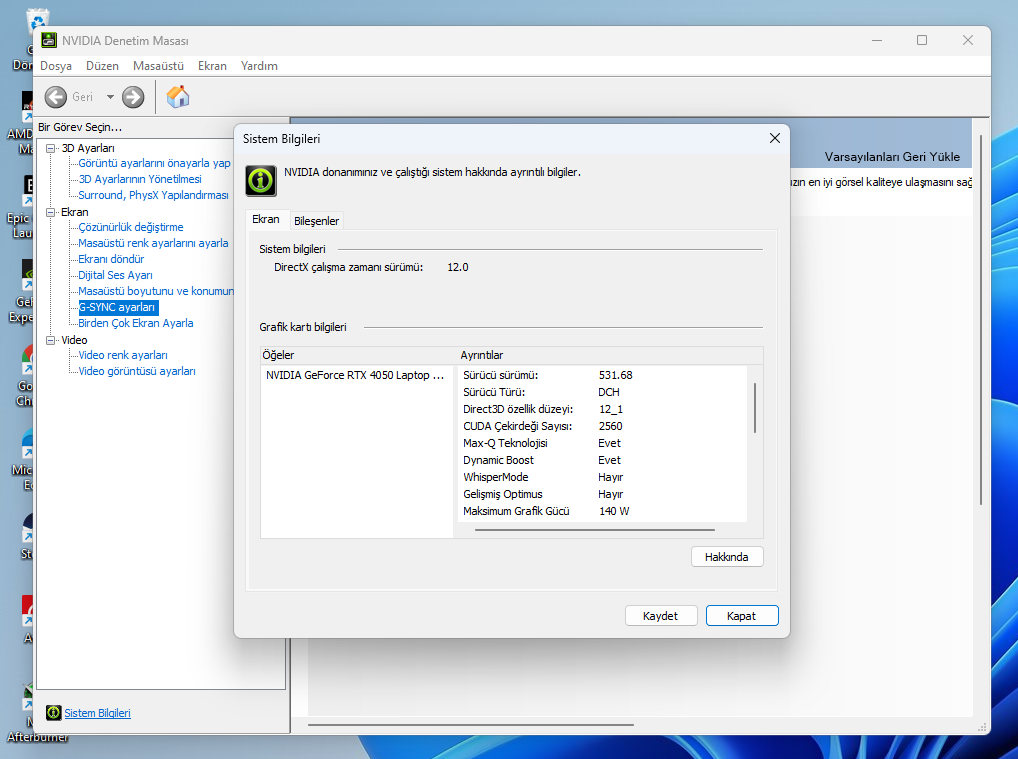This screenshot has height=759, width=1018.
Task: Select Dijital Ses Ayarı
Action: 115,275
